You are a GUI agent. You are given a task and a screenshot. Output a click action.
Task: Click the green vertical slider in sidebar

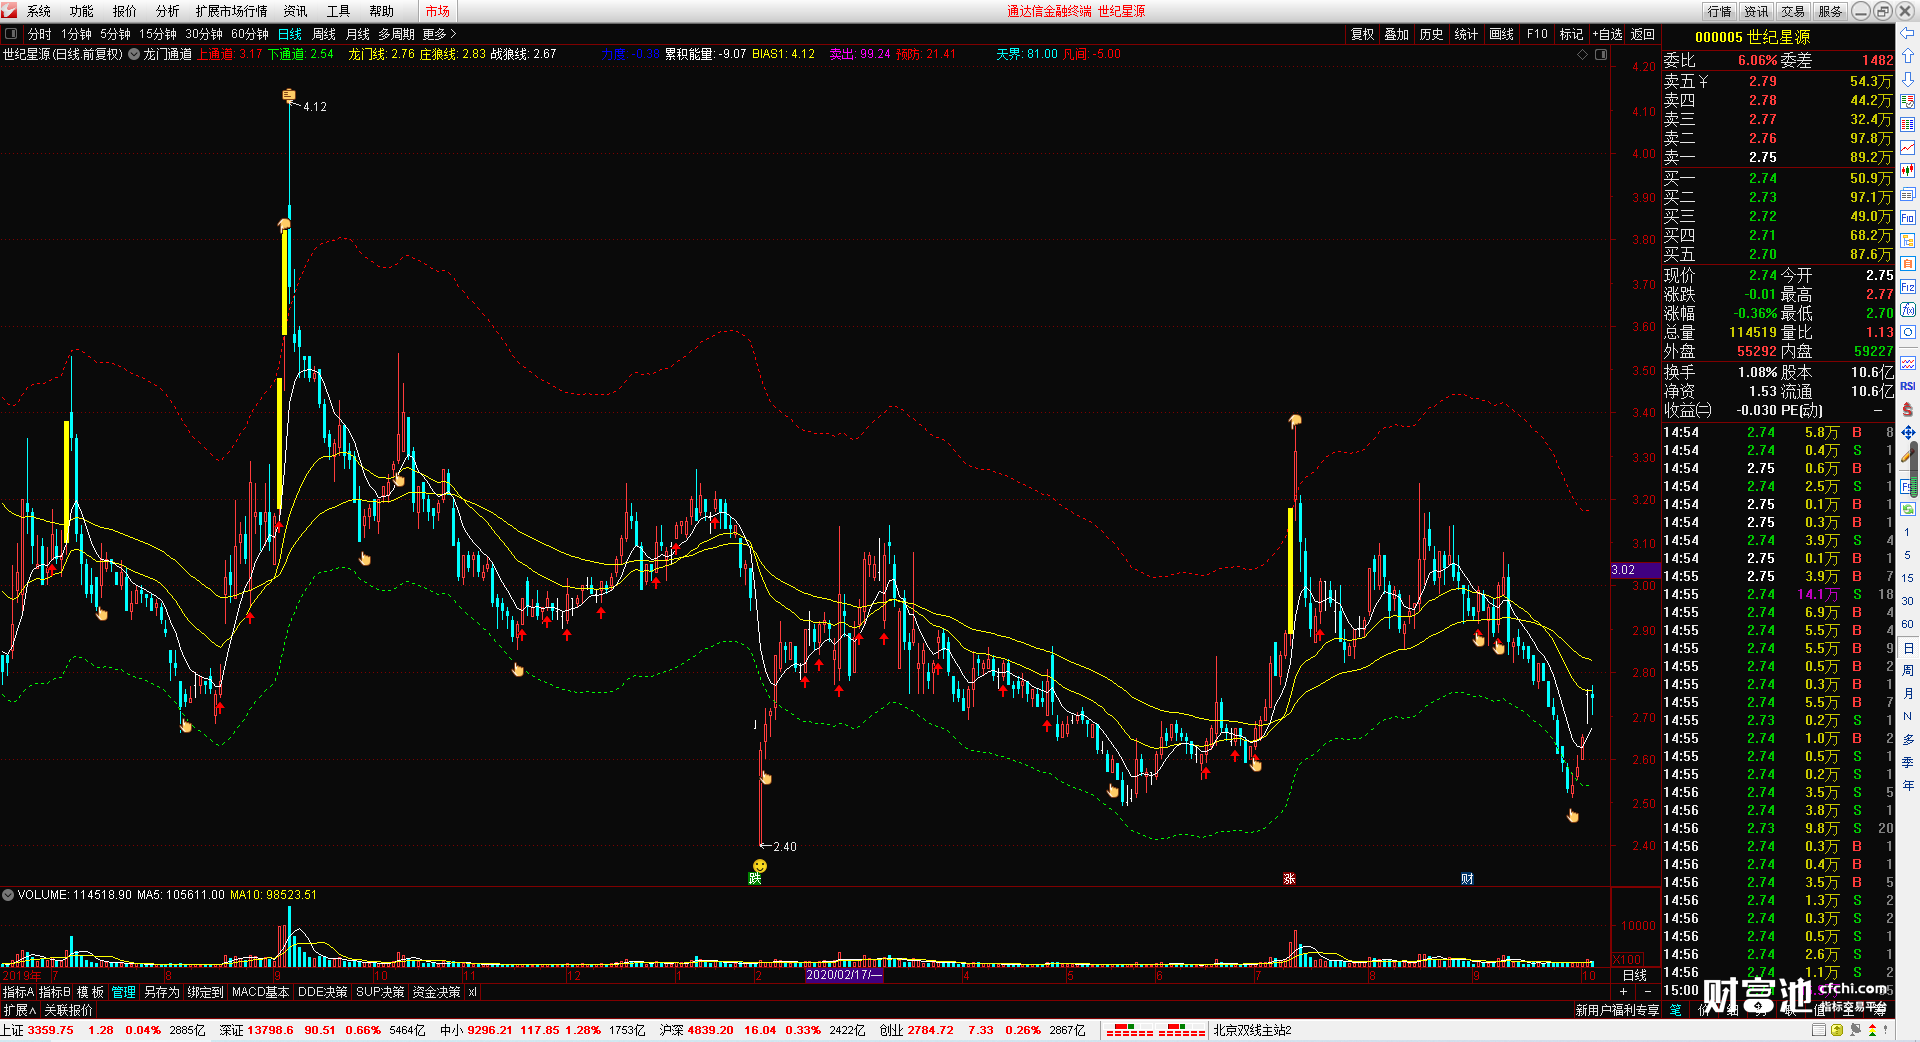click(x=1914, y=471)
